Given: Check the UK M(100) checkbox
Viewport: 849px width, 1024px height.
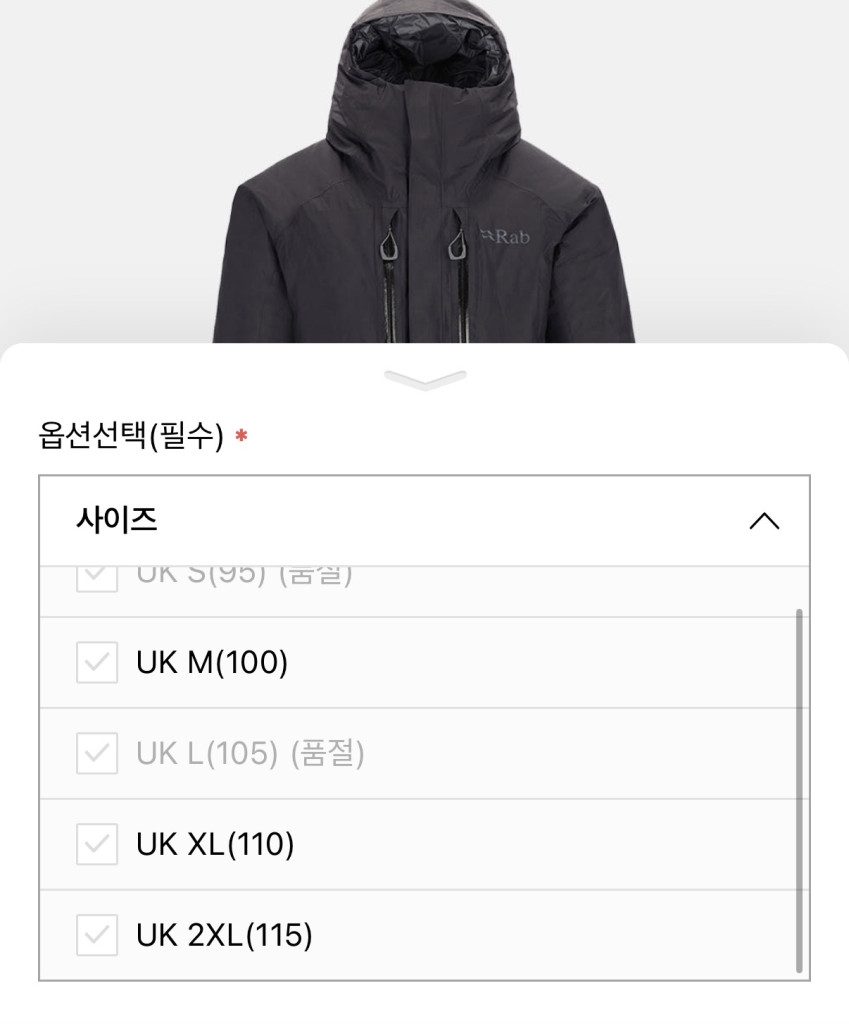Looking at the screenshot, I should [97, 663].
